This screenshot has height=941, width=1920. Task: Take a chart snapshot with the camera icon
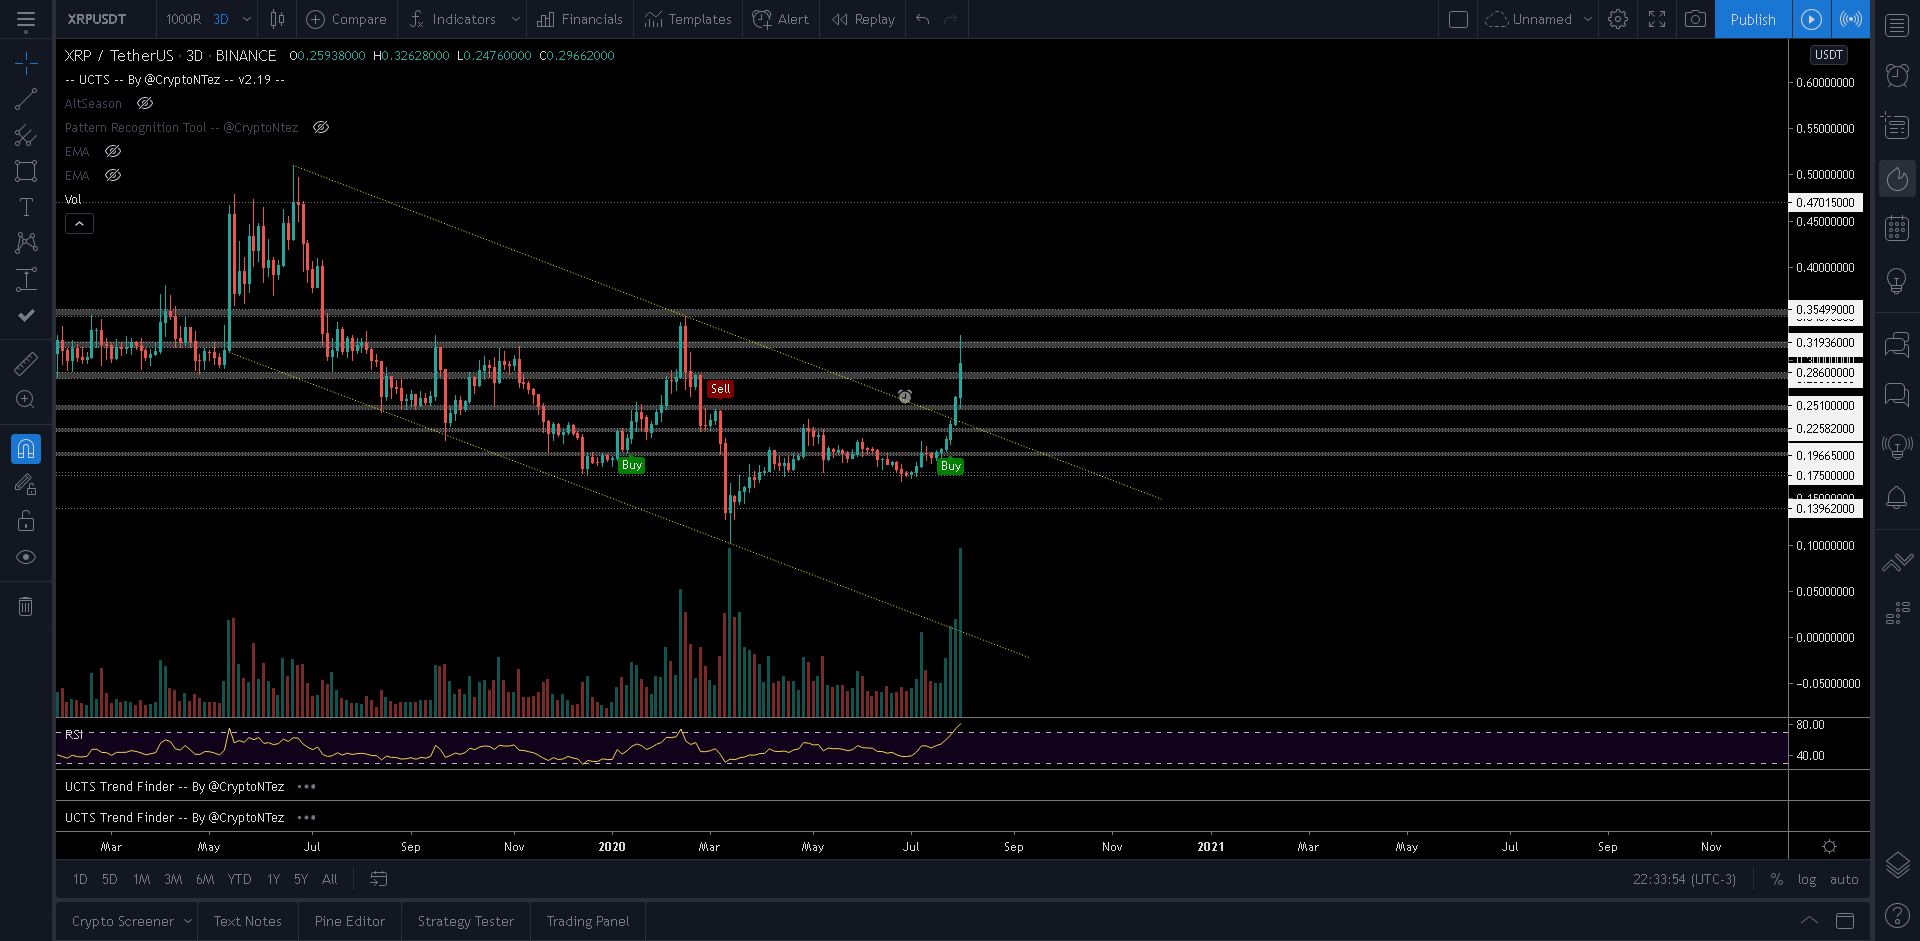[x=1695, y=19]
